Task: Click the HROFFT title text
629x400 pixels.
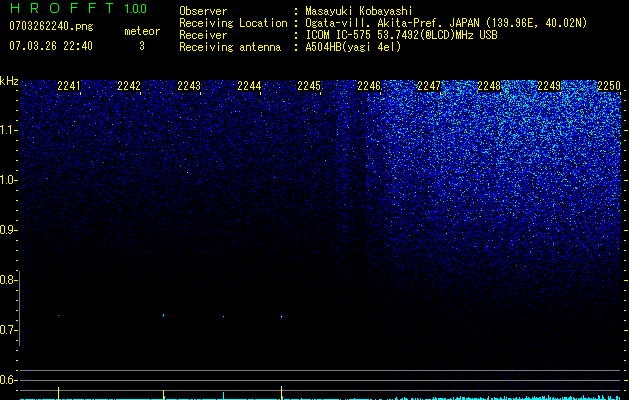Action: pos(62,8)
